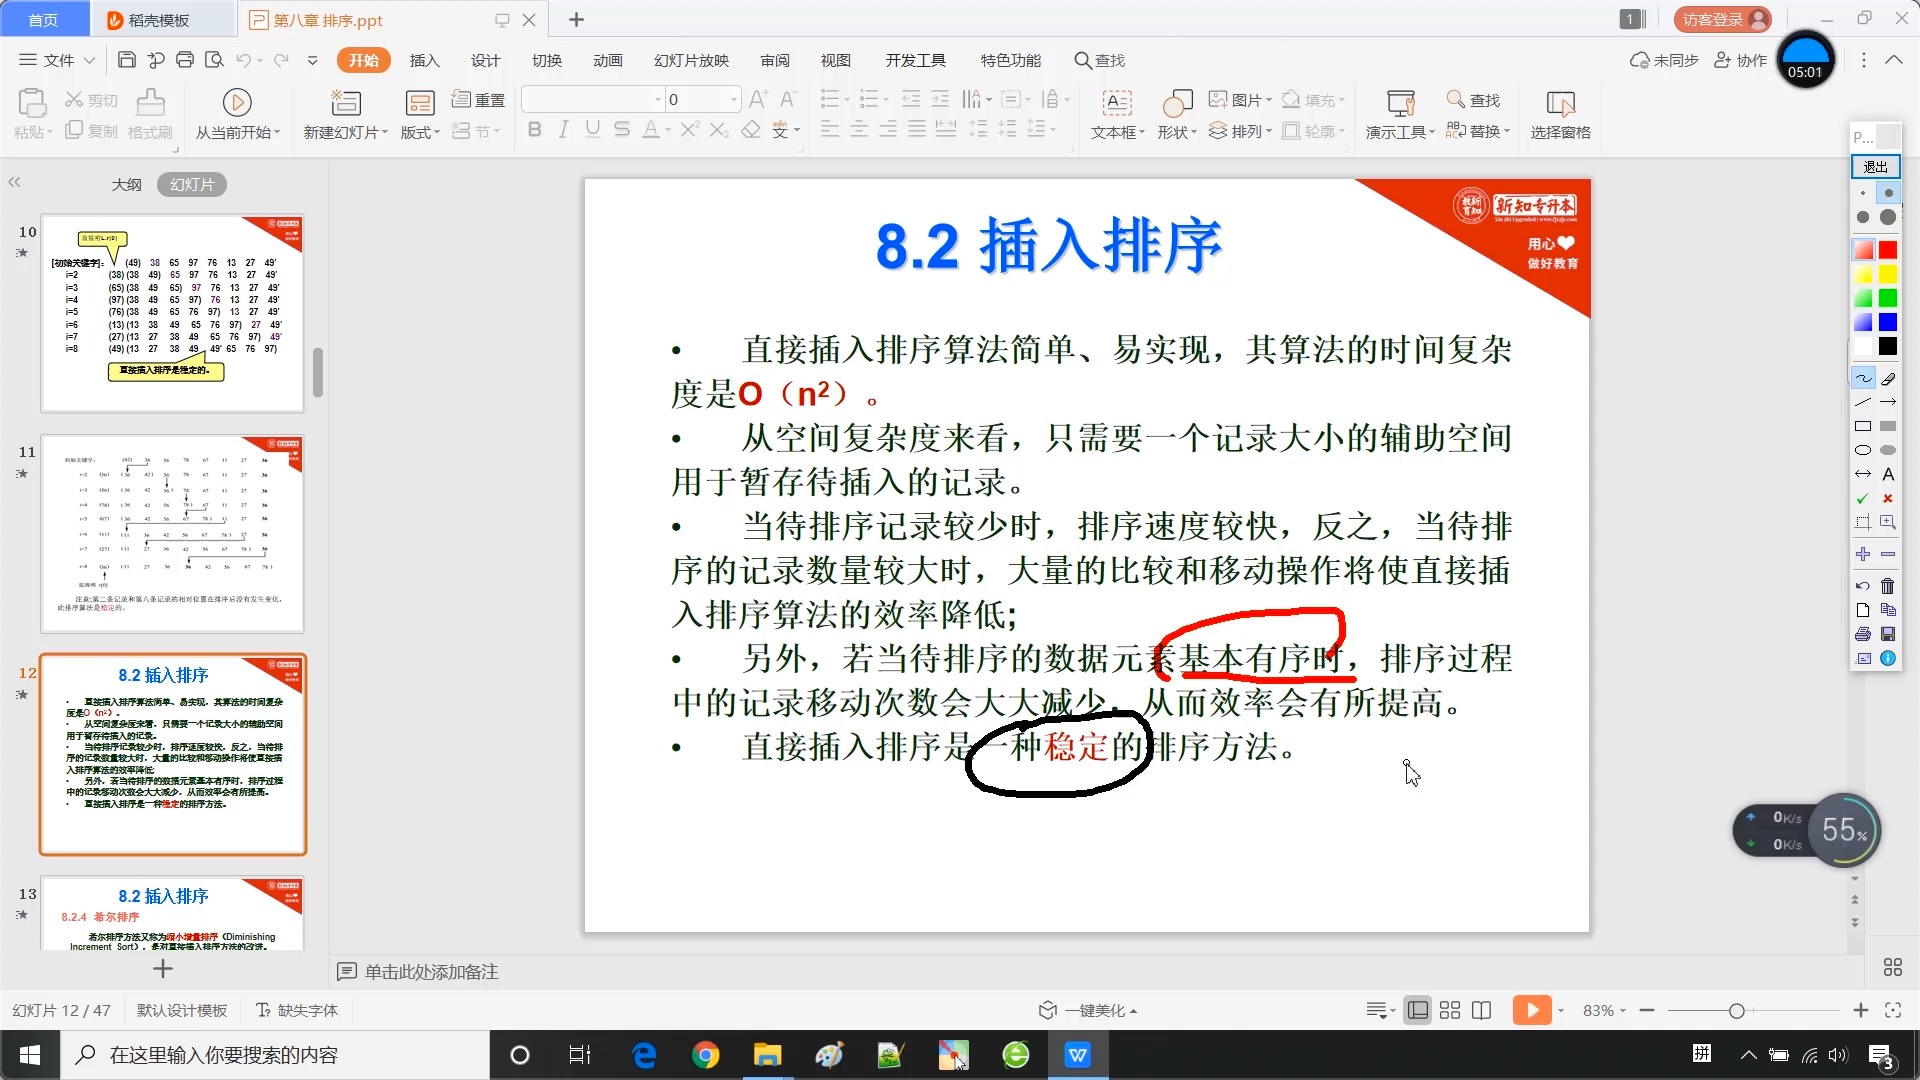The height and width of the screenshot is (1080, 1920).
Task: Switch to slide sorter view icon
Action: coord(1450,1010)
